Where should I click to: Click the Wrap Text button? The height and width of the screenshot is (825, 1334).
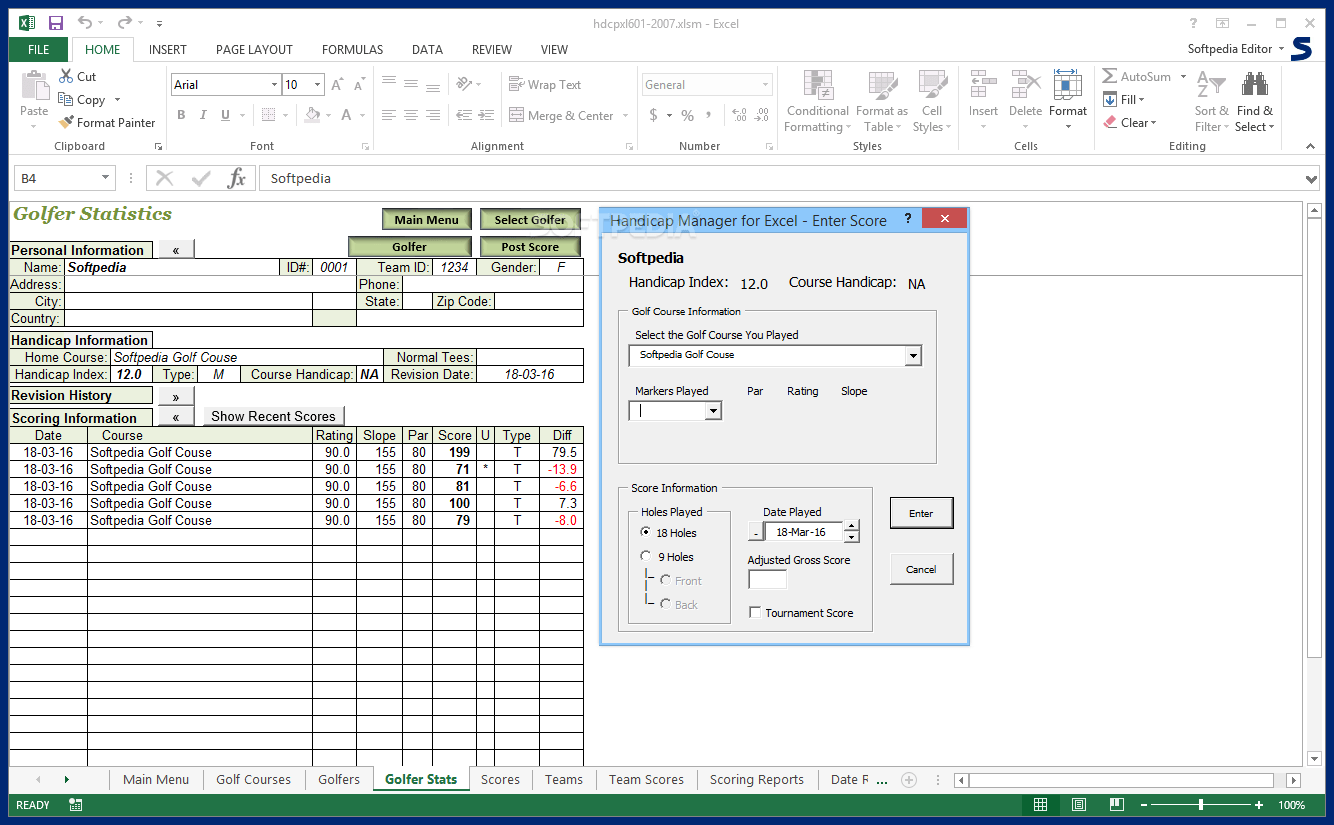(545, 85)
